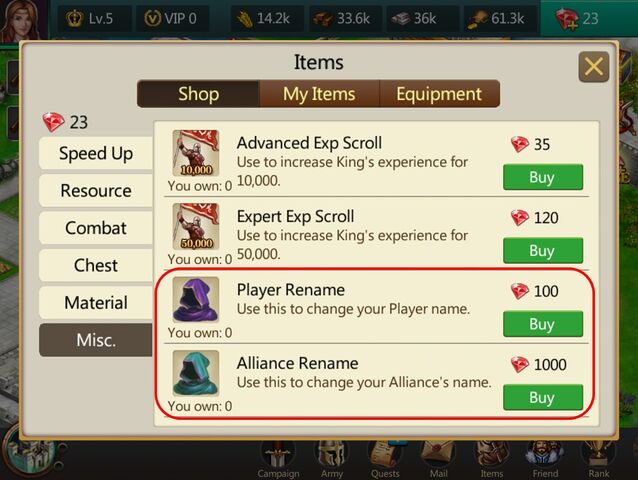
Task: Buy the Player Rename item
Action: click(x=543, y=324)
